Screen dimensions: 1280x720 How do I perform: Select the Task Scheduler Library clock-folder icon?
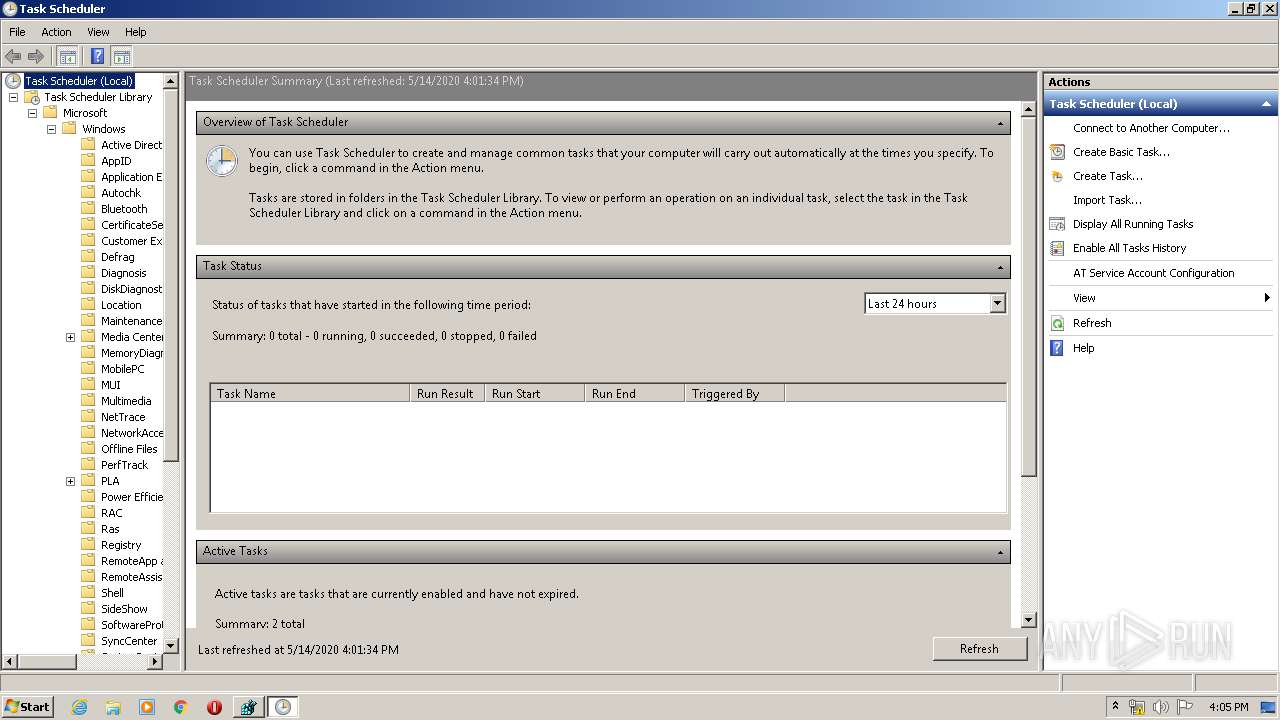tap(32, 97)
